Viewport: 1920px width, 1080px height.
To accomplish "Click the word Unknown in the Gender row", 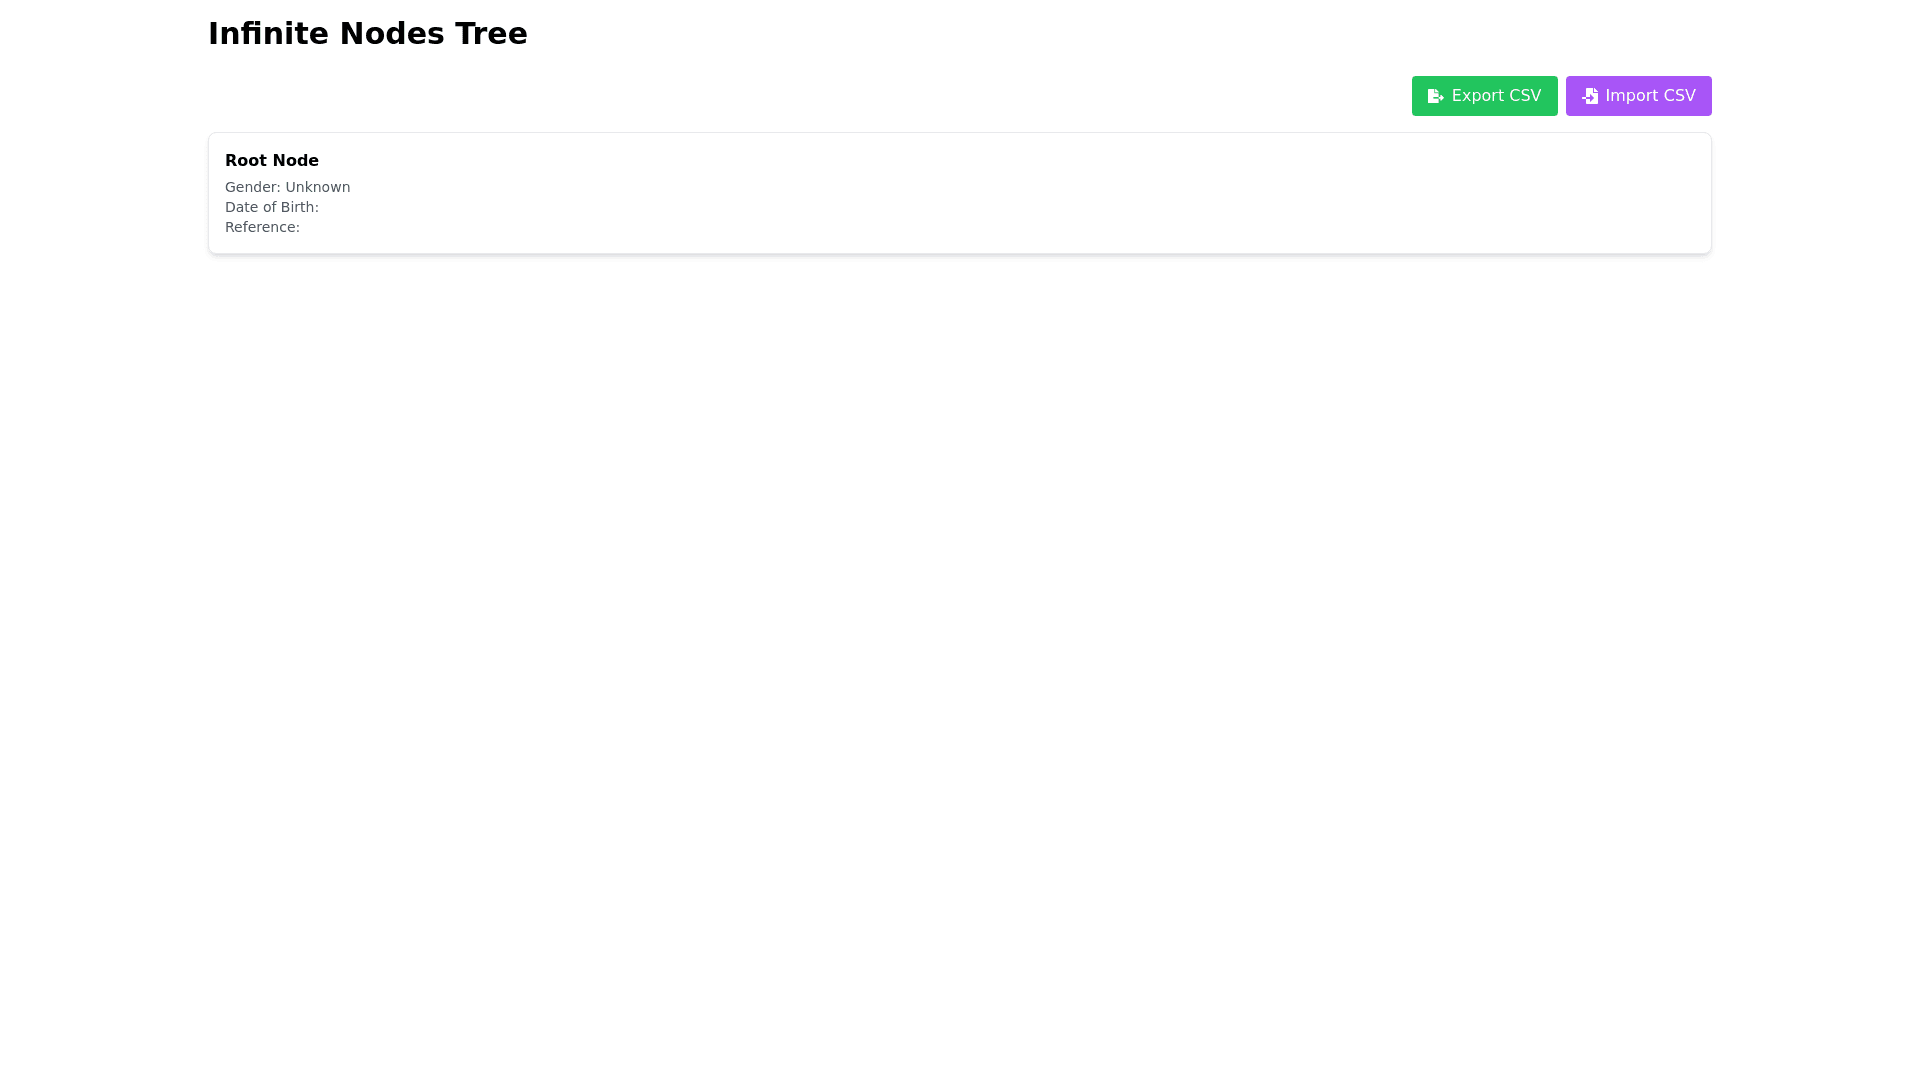I will coord(317,187).
